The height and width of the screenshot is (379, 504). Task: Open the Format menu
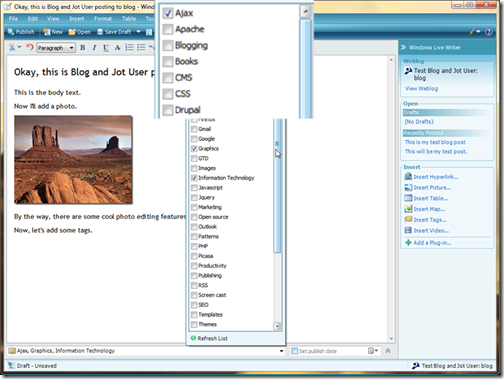[x=103, y=19]
